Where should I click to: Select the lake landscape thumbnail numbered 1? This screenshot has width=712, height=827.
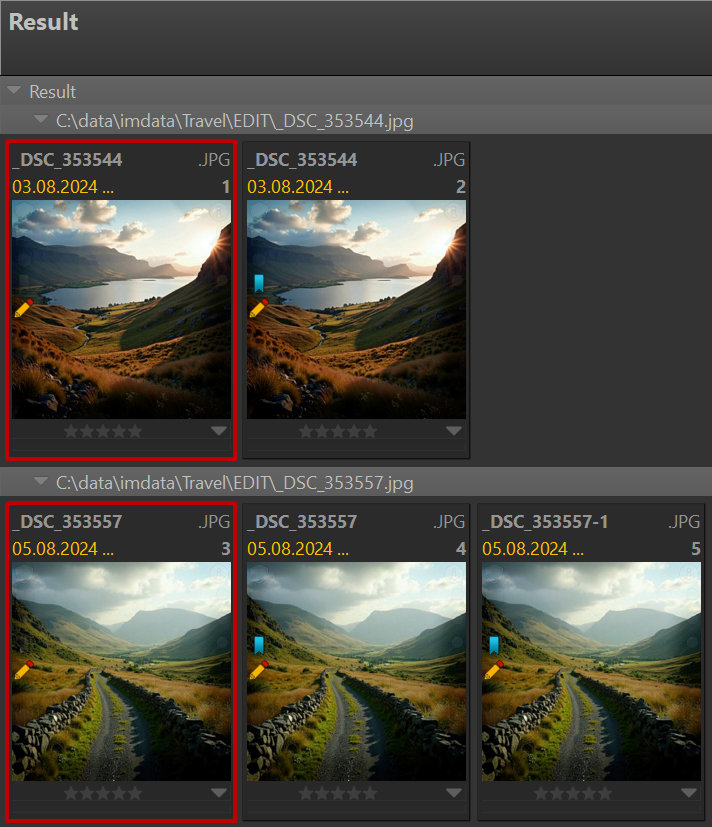[x=121, y=310]
